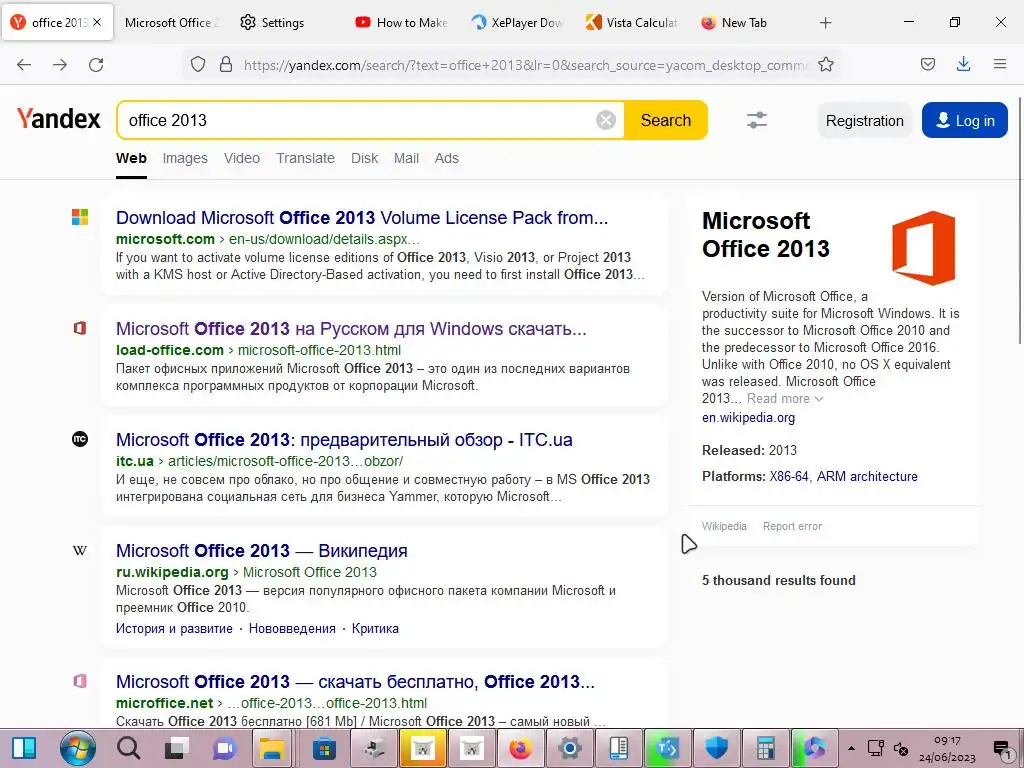1024x768 pixels.
Task: Go back to the previous page
Action: 24,64
